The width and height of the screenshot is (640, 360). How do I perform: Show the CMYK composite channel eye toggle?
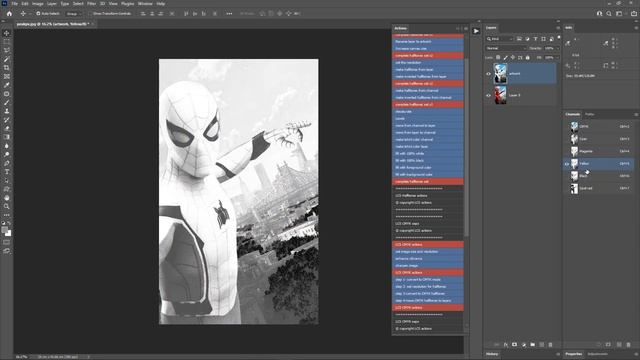(567, 127)
